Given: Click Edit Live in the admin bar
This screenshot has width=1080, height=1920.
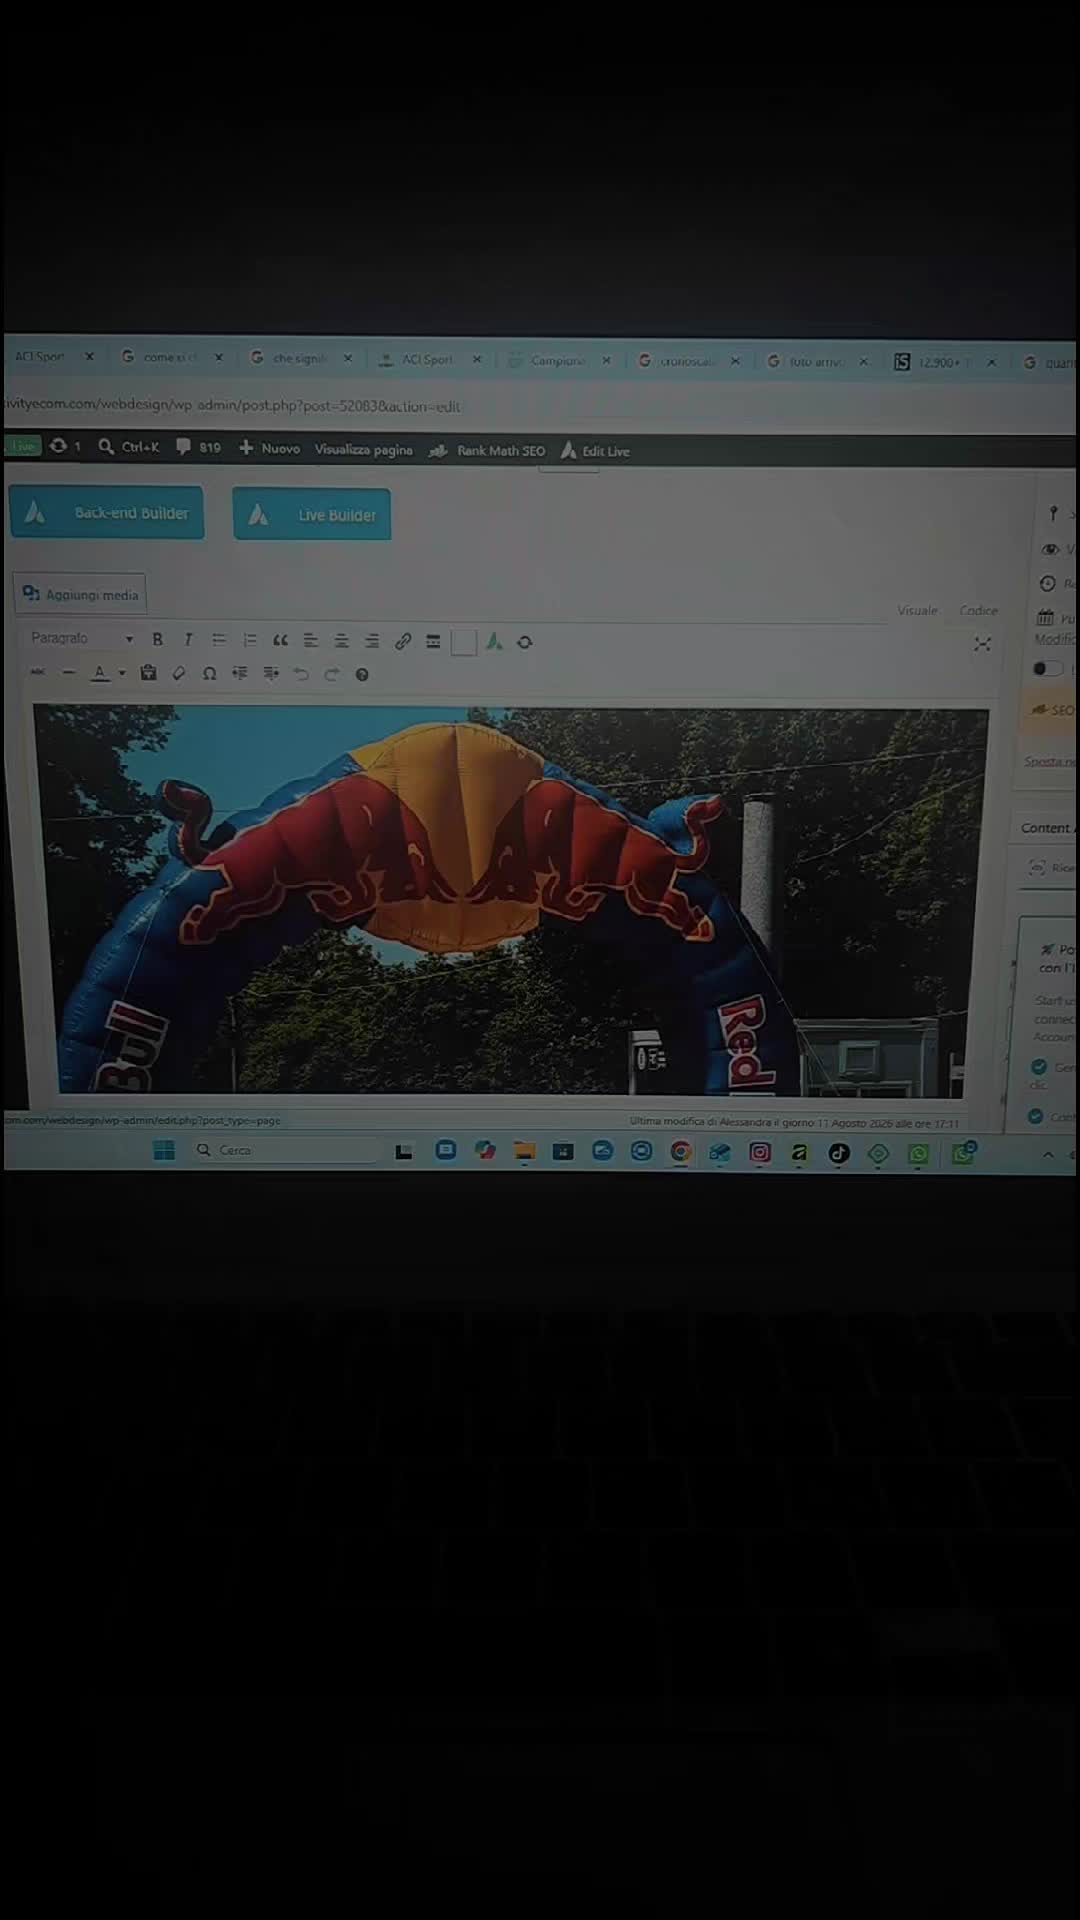Looking at the screenshot, I should [595, 451].
